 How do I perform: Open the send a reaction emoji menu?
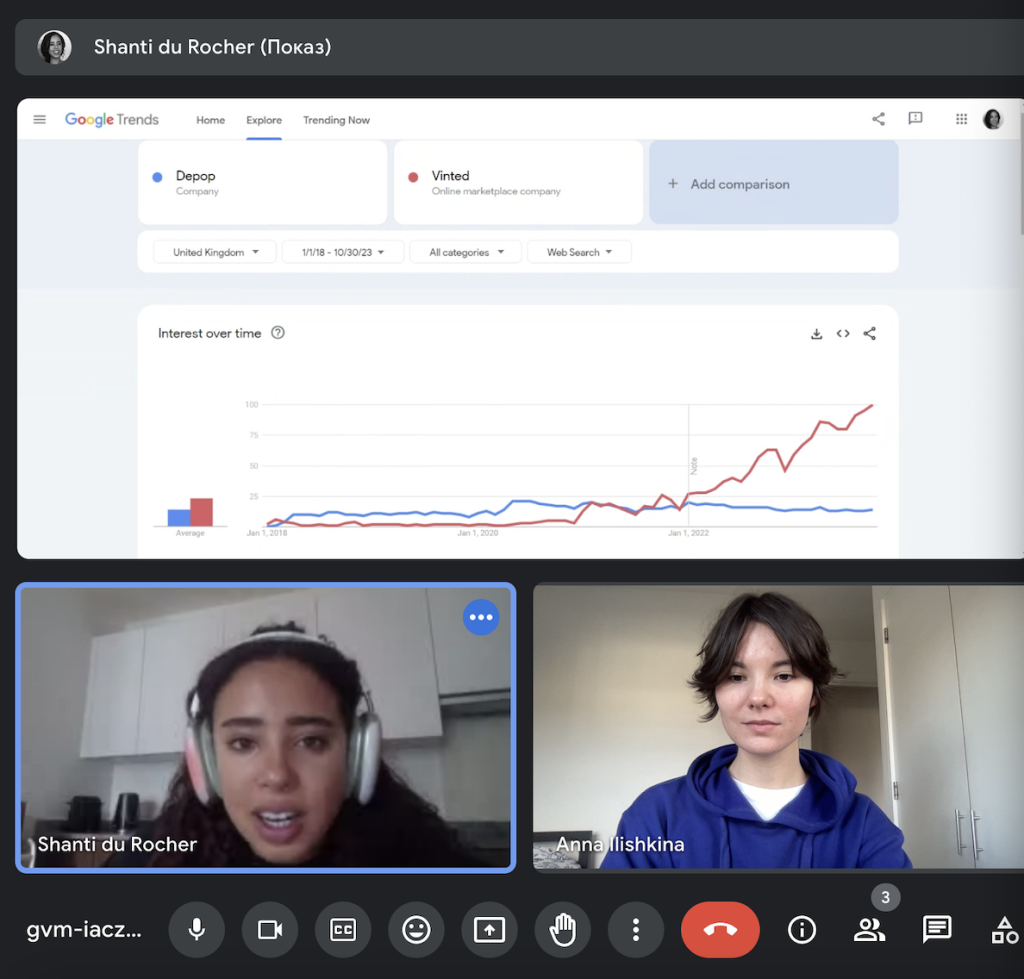click(x=416, y=929)
